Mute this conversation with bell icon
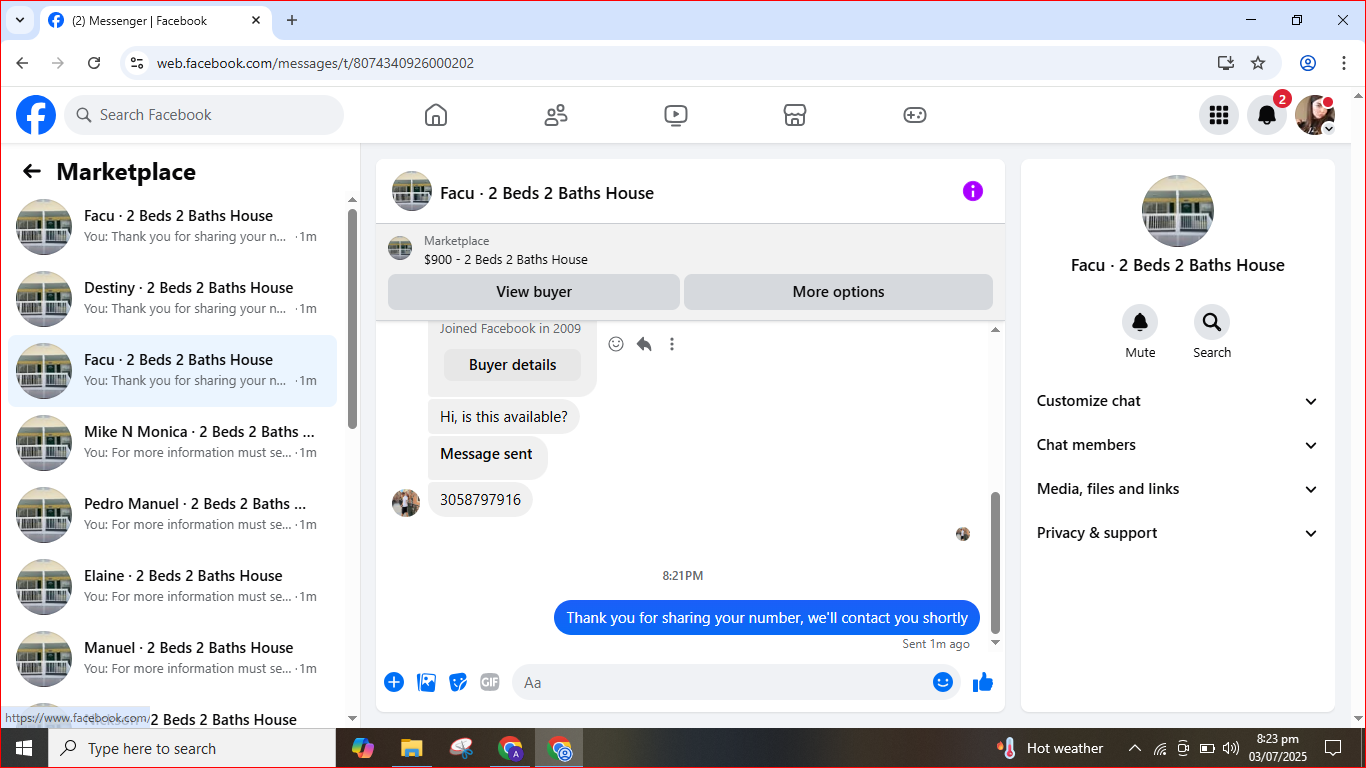The height and width of the screenshot is (768, 1366). pyautogui.click(x=1140, y=322)
